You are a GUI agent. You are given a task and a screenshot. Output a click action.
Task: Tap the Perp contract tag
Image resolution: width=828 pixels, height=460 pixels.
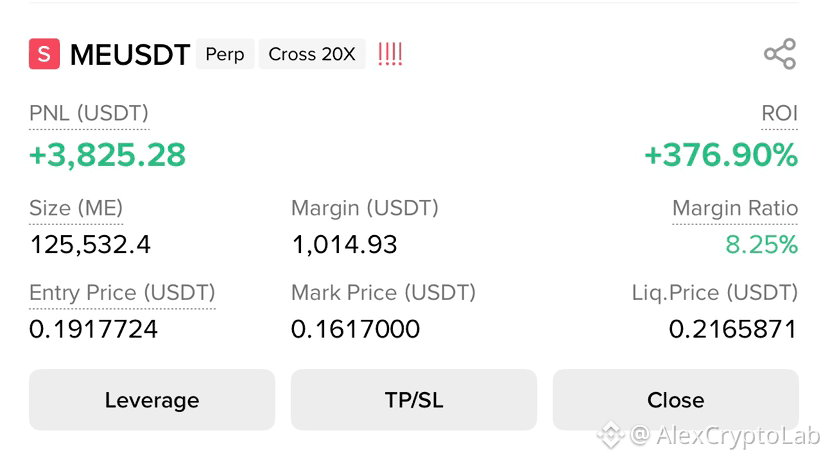click(225, 54)
